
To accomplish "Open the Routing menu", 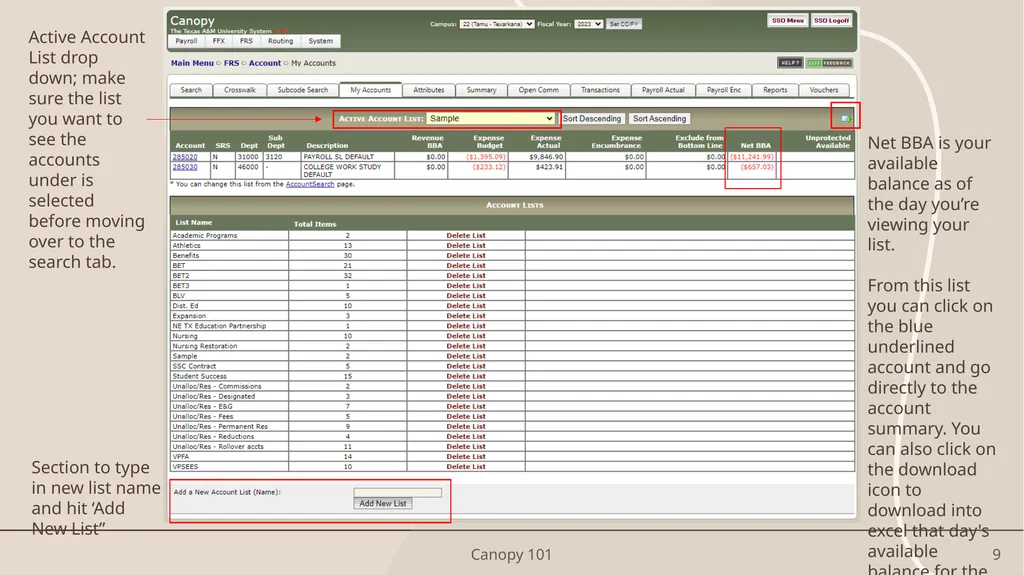I will (x=281, y=41).
